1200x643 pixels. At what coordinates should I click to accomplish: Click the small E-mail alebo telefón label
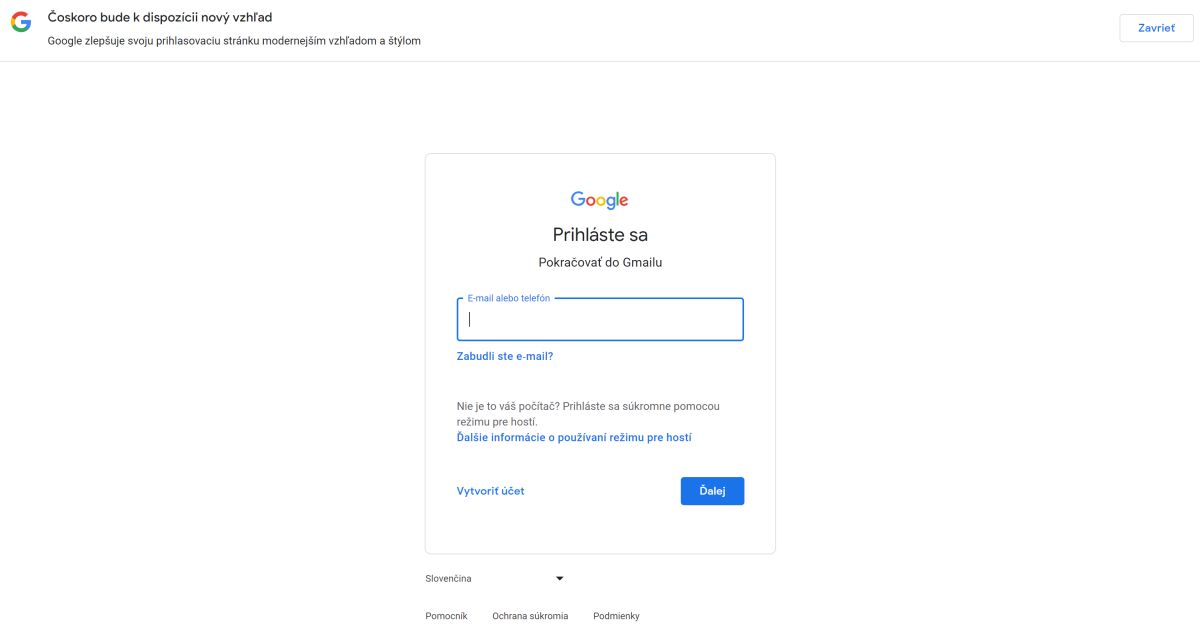click(x=509, y=298)
